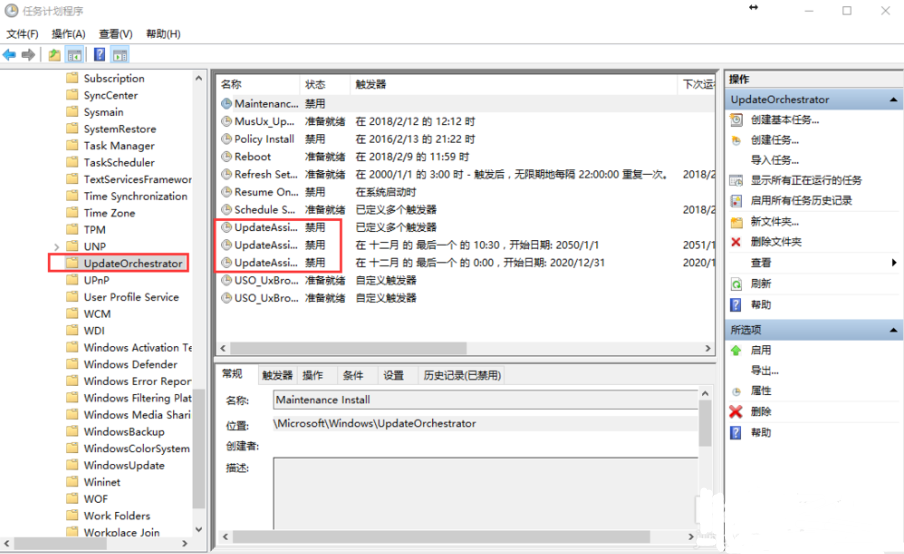Switch to the 操作 tab in details pane

point(312,375)
